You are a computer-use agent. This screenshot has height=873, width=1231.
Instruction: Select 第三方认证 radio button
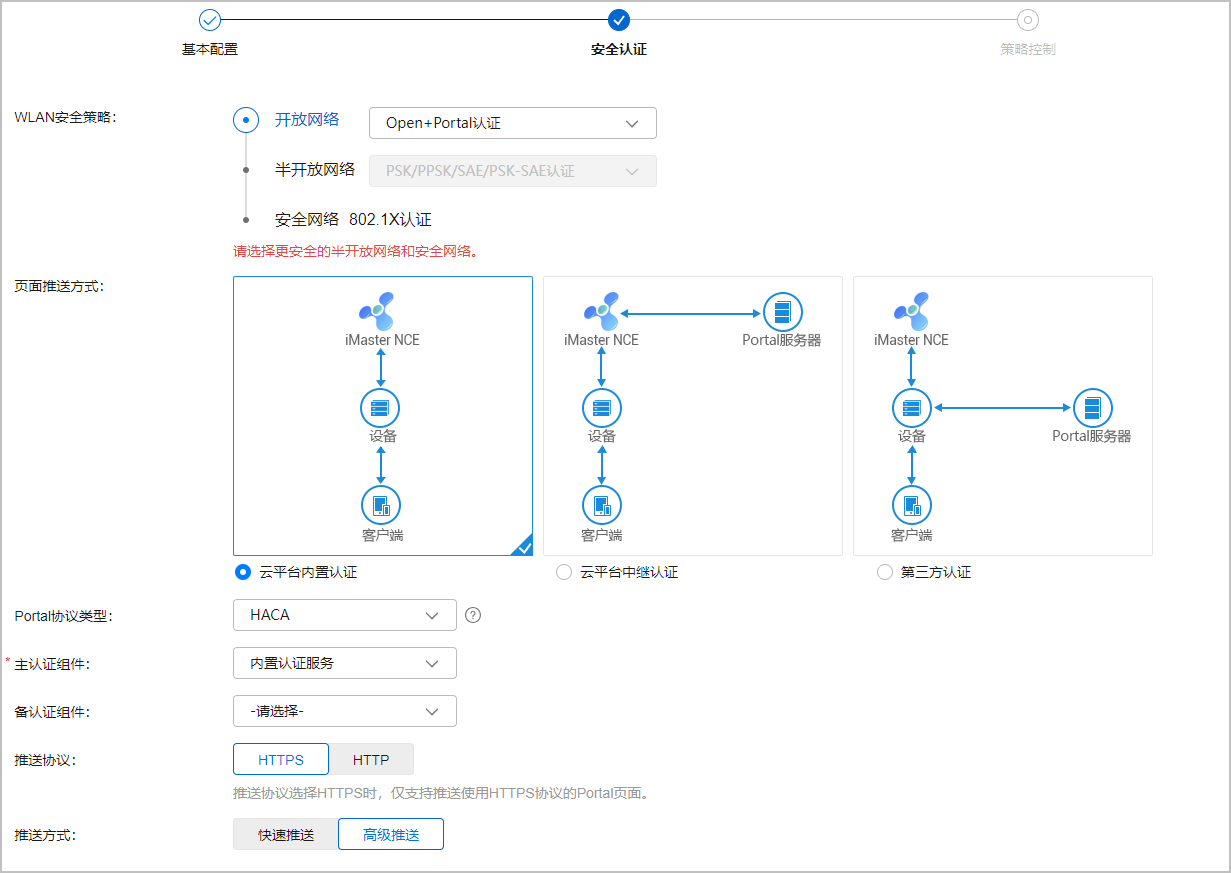(x=884, y=573)
